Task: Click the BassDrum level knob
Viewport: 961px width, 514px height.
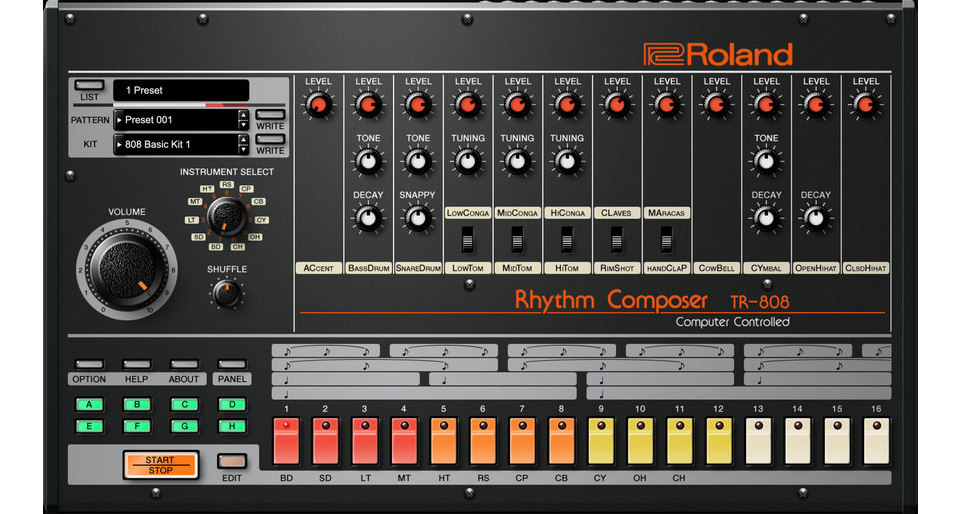Action: (x=368, y=105)
